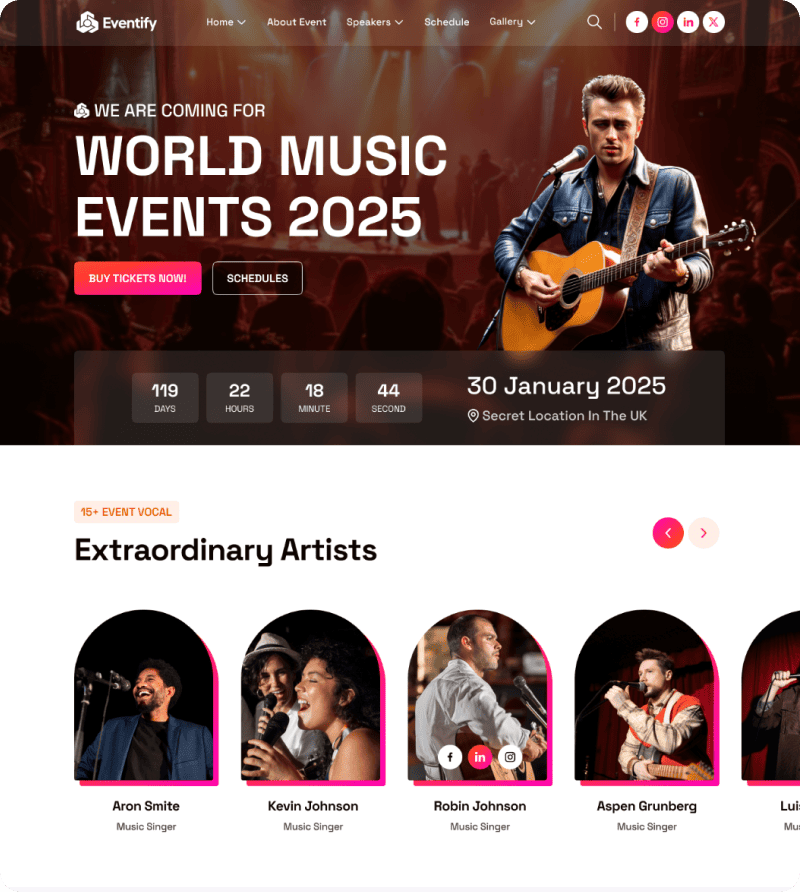Click the Eventify logo icon
Image resolution: width=800 pixels, height=892 pixels.
point(88,22)
